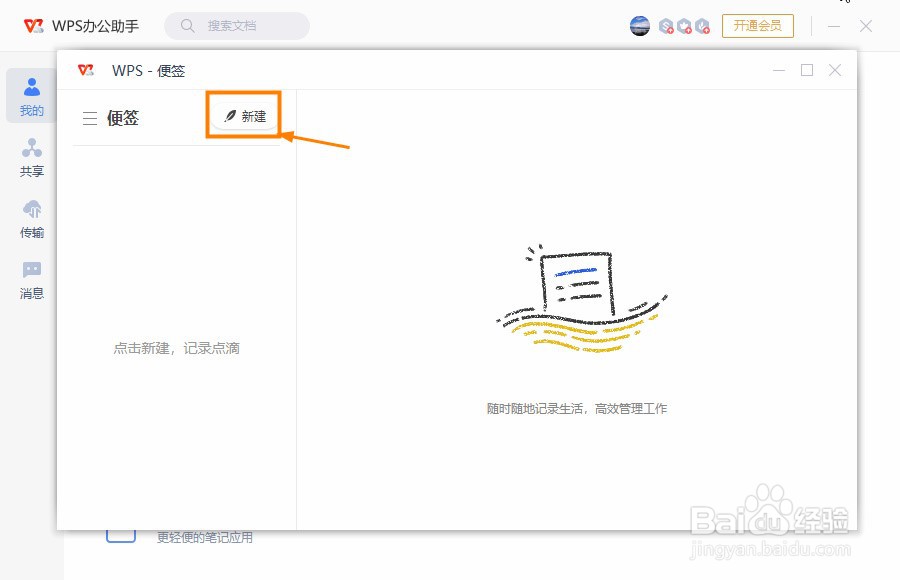Click the note illustration in empty pane
The width and height of the screenshot is (900, 580).
click(582, 299)
